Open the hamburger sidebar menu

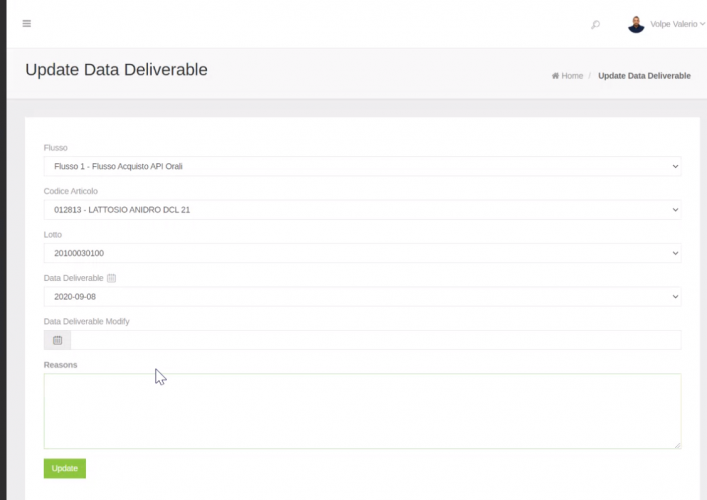27,23
